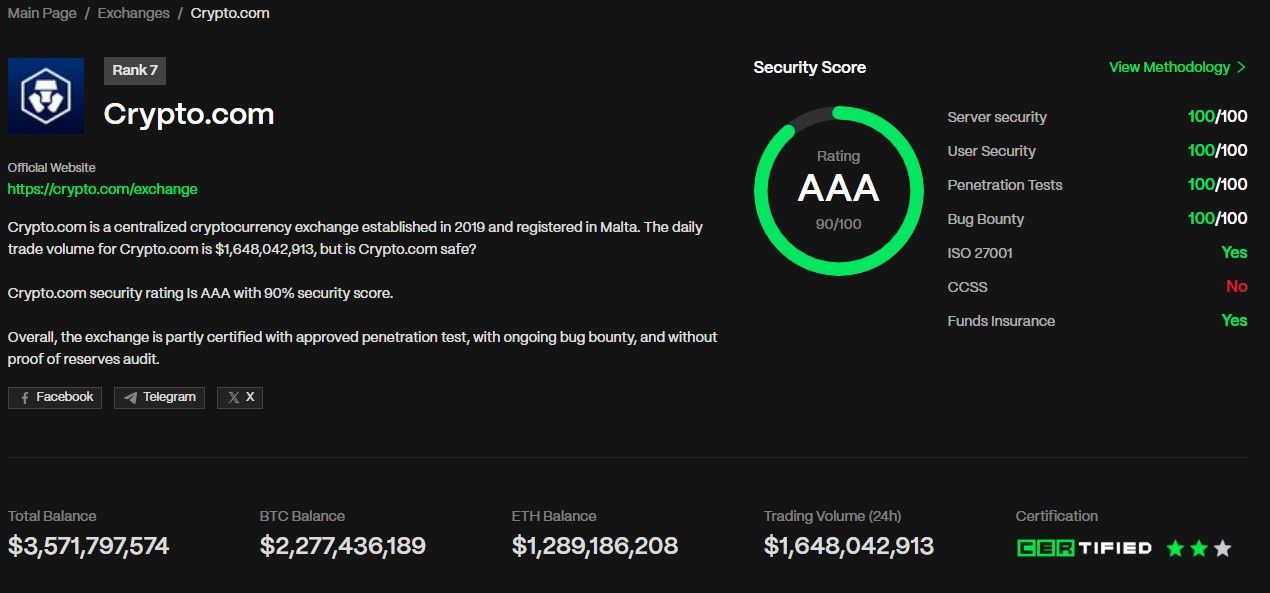Click the Trading Volume (24h) value
Viewport: 1270px width, 593px height.
(848, 546)
